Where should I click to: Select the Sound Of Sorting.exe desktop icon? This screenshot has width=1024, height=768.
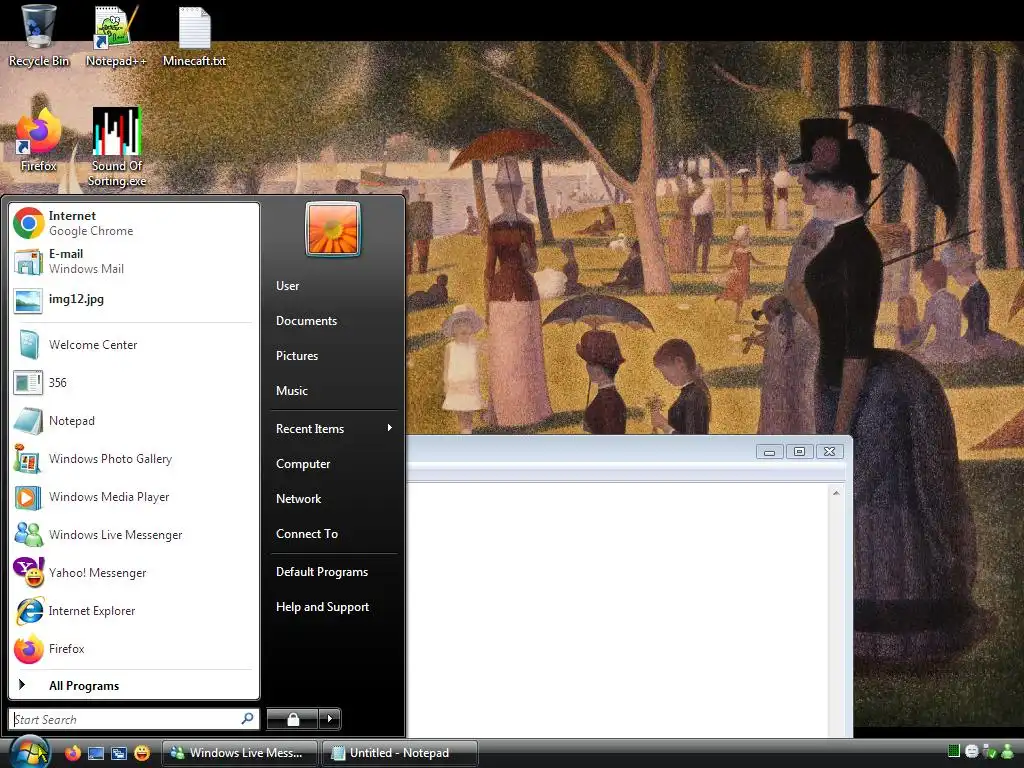(117, 147)
